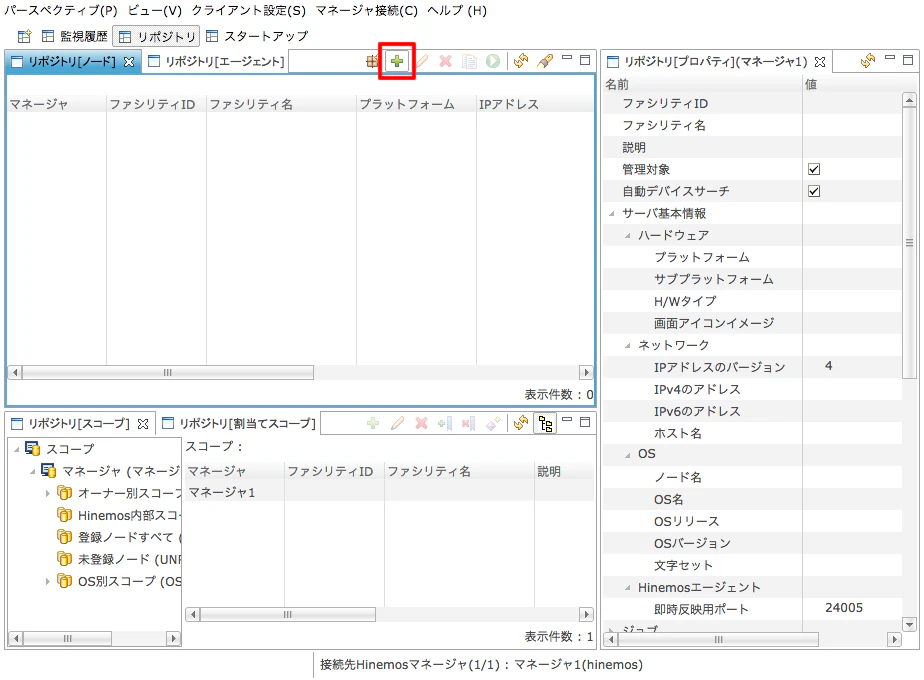Close the リポジトリ[ノード] tab

click(128, 61)
